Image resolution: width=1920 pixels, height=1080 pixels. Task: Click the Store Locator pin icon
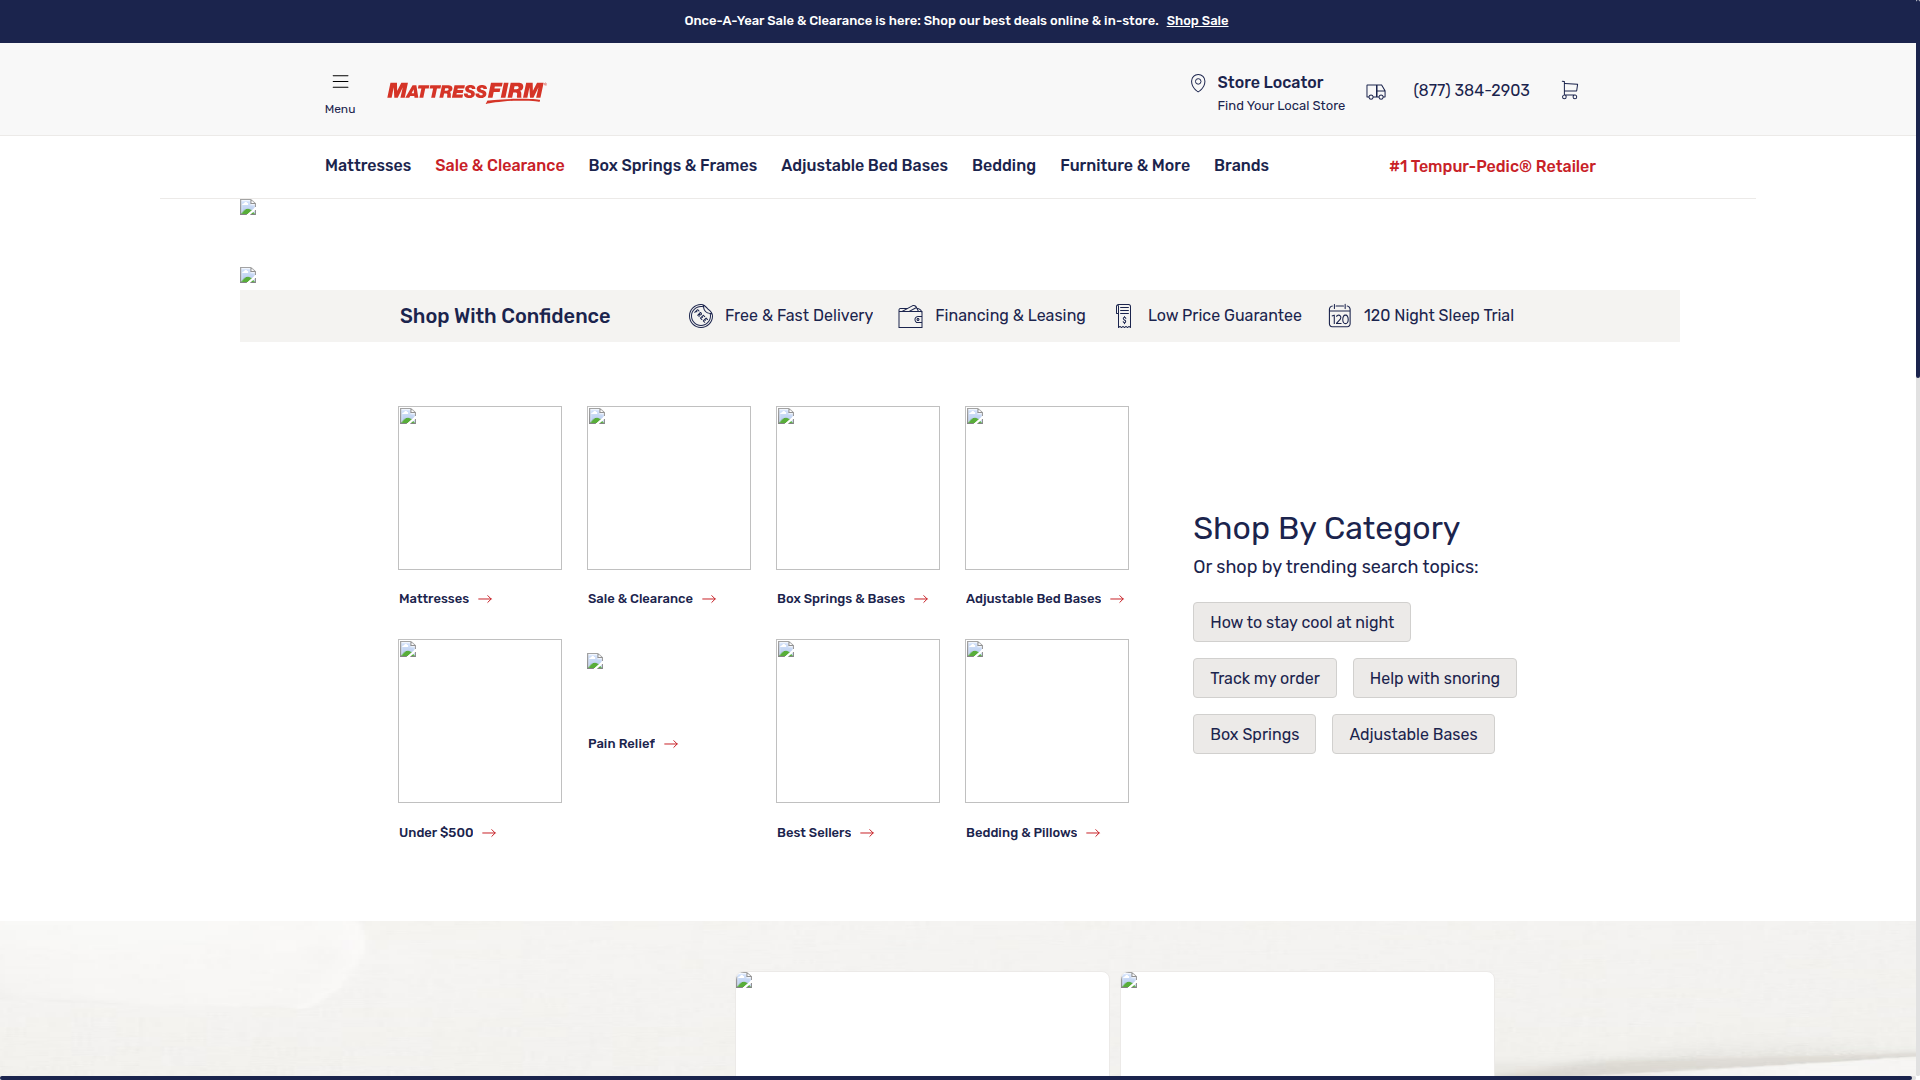point(1198,83)
